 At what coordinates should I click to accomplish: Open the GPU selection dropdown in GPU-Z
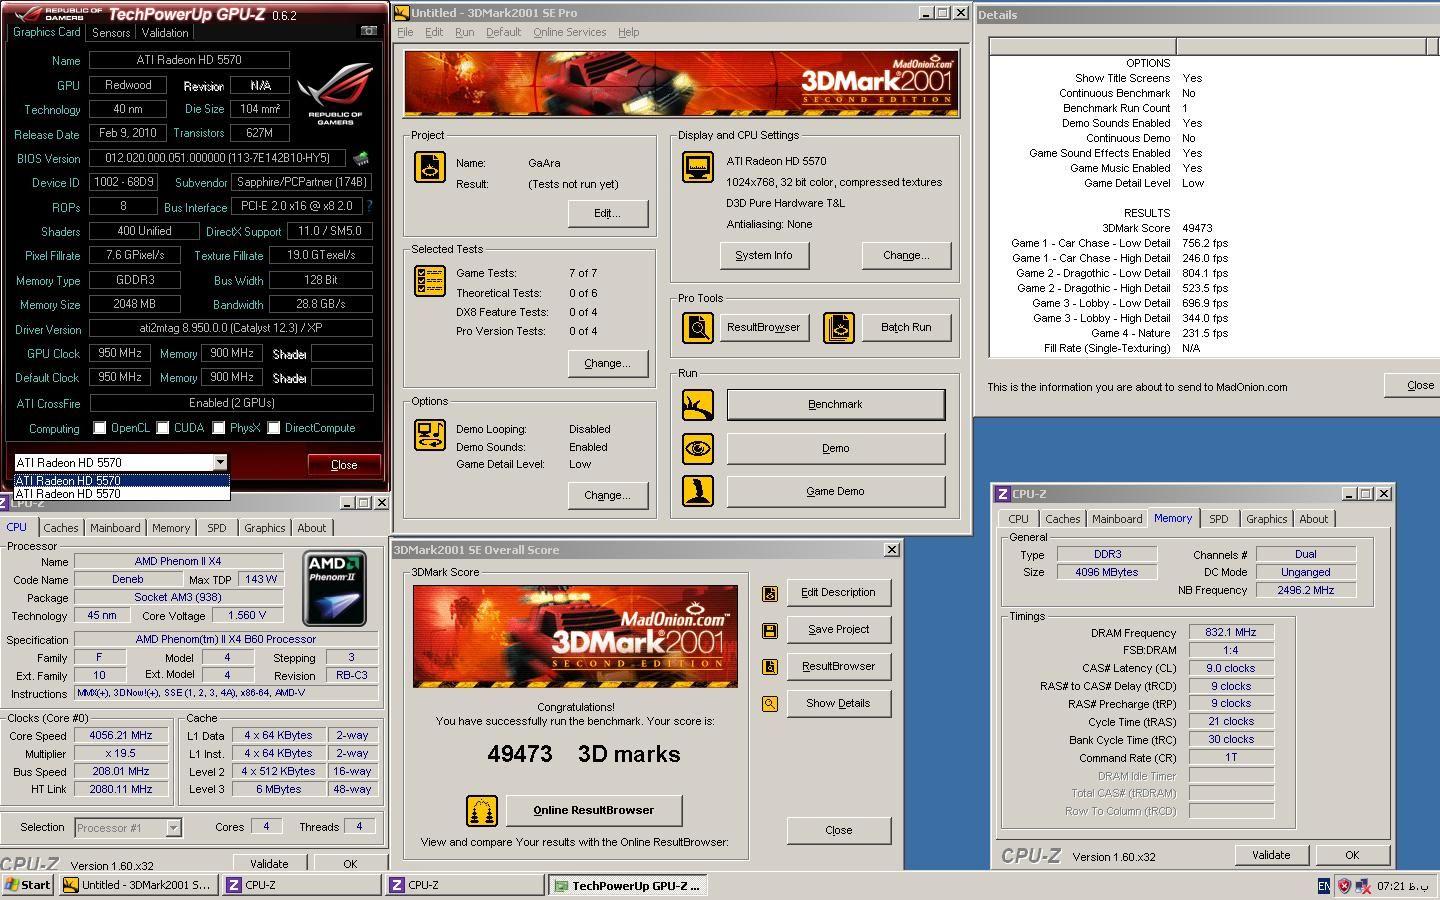coord(220,462)
